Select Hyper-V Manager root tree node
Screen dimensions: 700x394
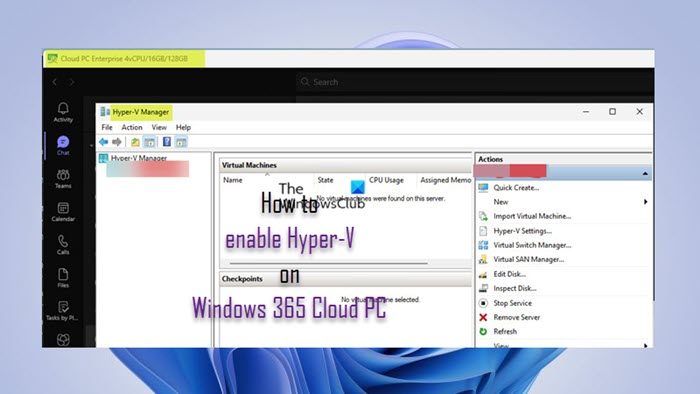138,158
